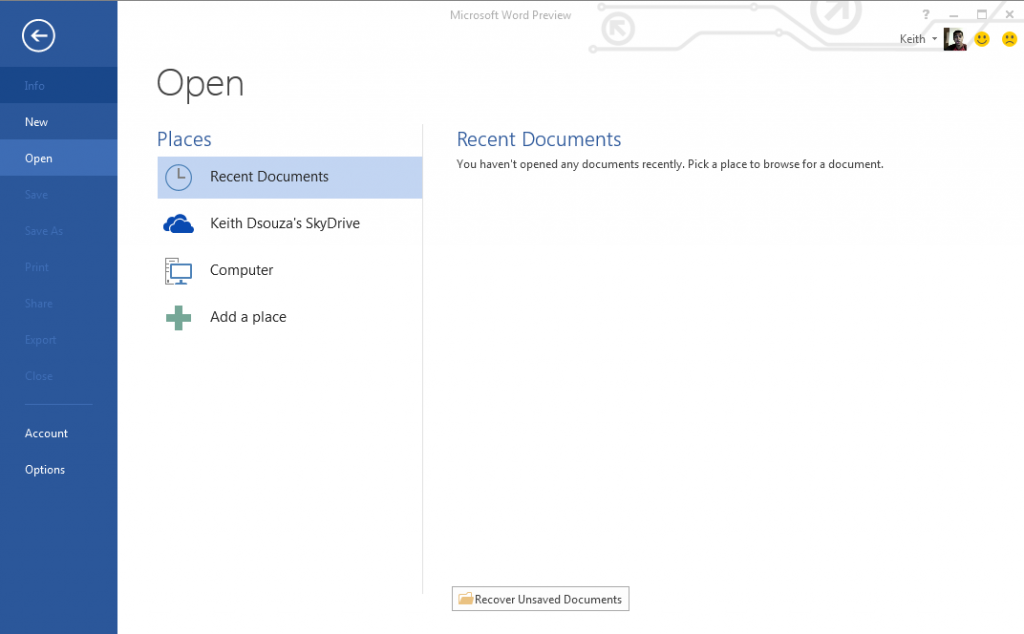Open the Export page
Viewport: 1024px width, 634px height.
59,340
